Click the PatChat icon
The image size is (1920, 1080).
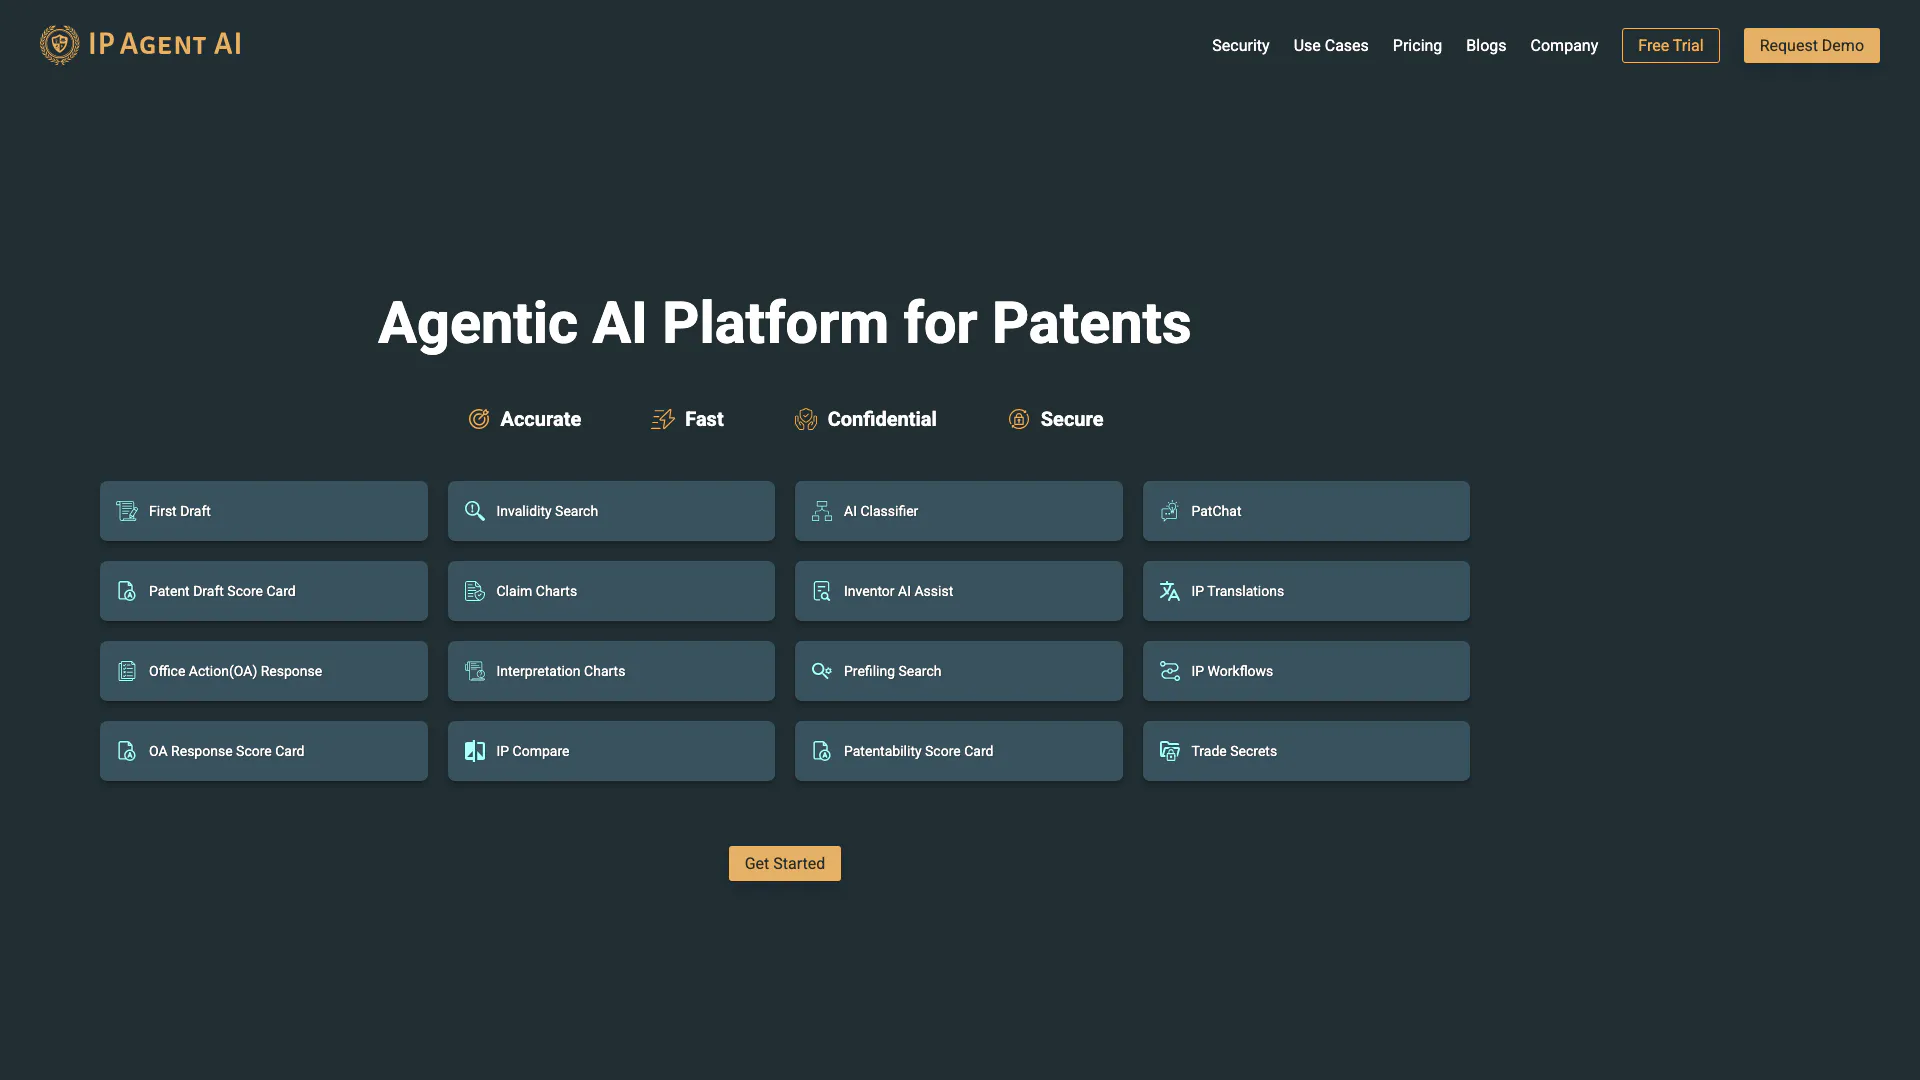tap(1169, 511)
